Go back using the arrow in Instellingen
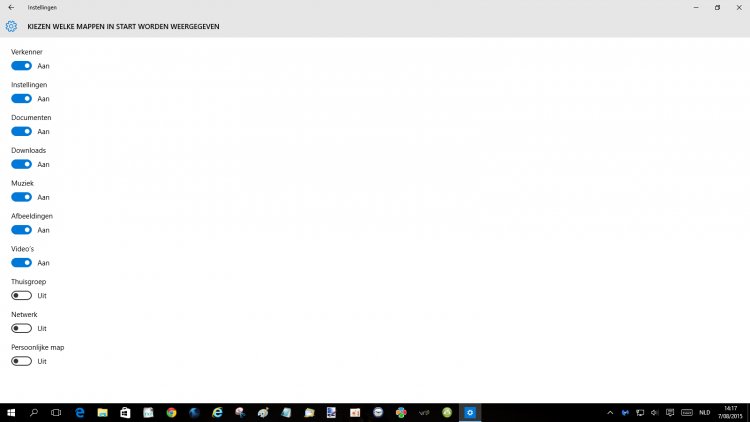Viewport: 750px width, 422px height. pyautogui.click(x=11, y=8)
